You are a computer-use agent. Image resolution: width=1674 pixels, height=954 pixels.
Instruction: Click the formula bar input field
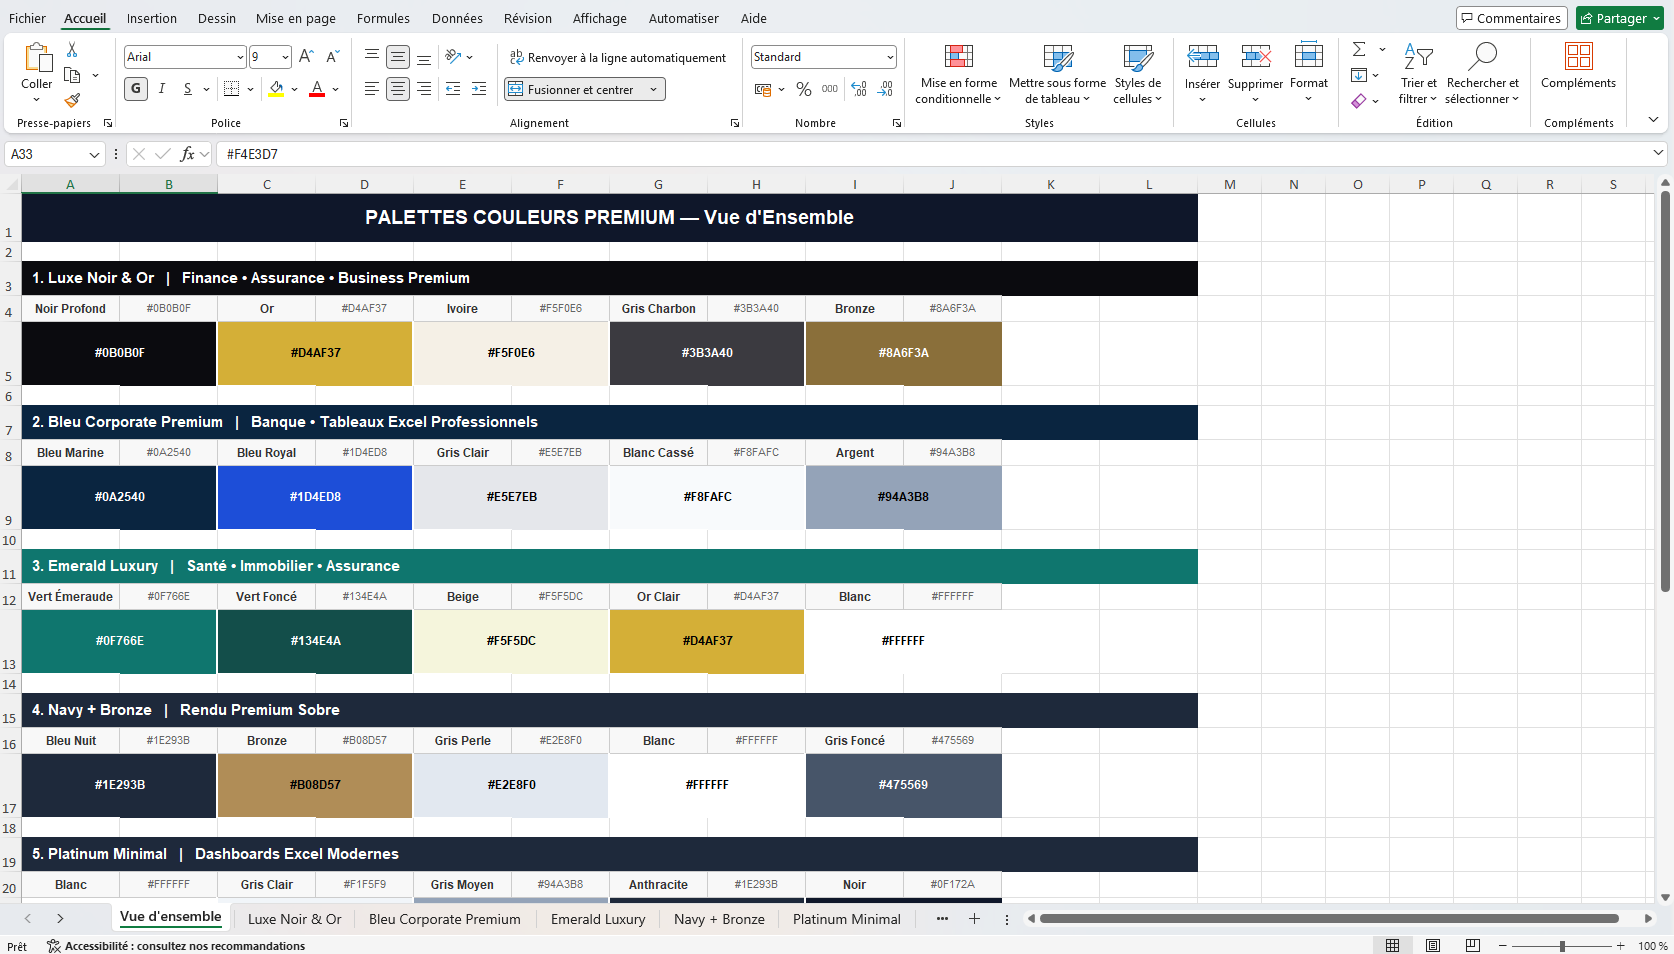[x=930, y=154]
